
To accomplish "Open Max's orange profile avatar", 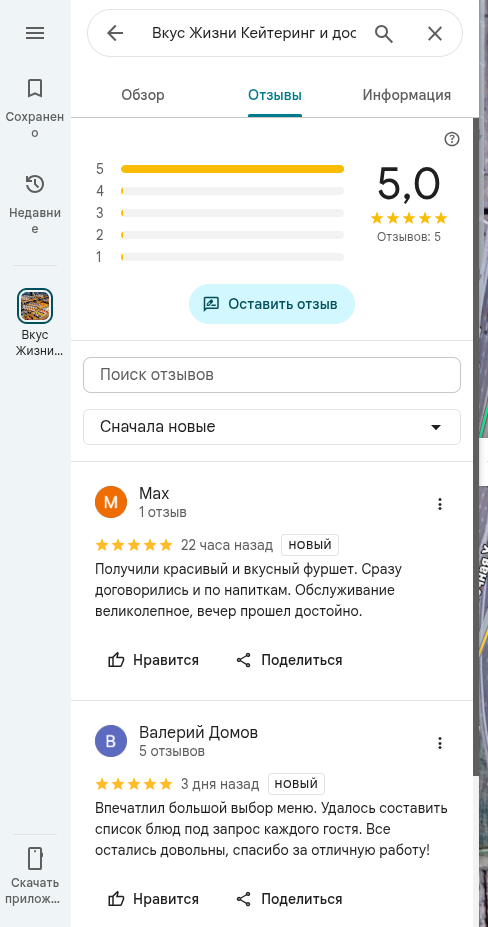I will point(111,503).
